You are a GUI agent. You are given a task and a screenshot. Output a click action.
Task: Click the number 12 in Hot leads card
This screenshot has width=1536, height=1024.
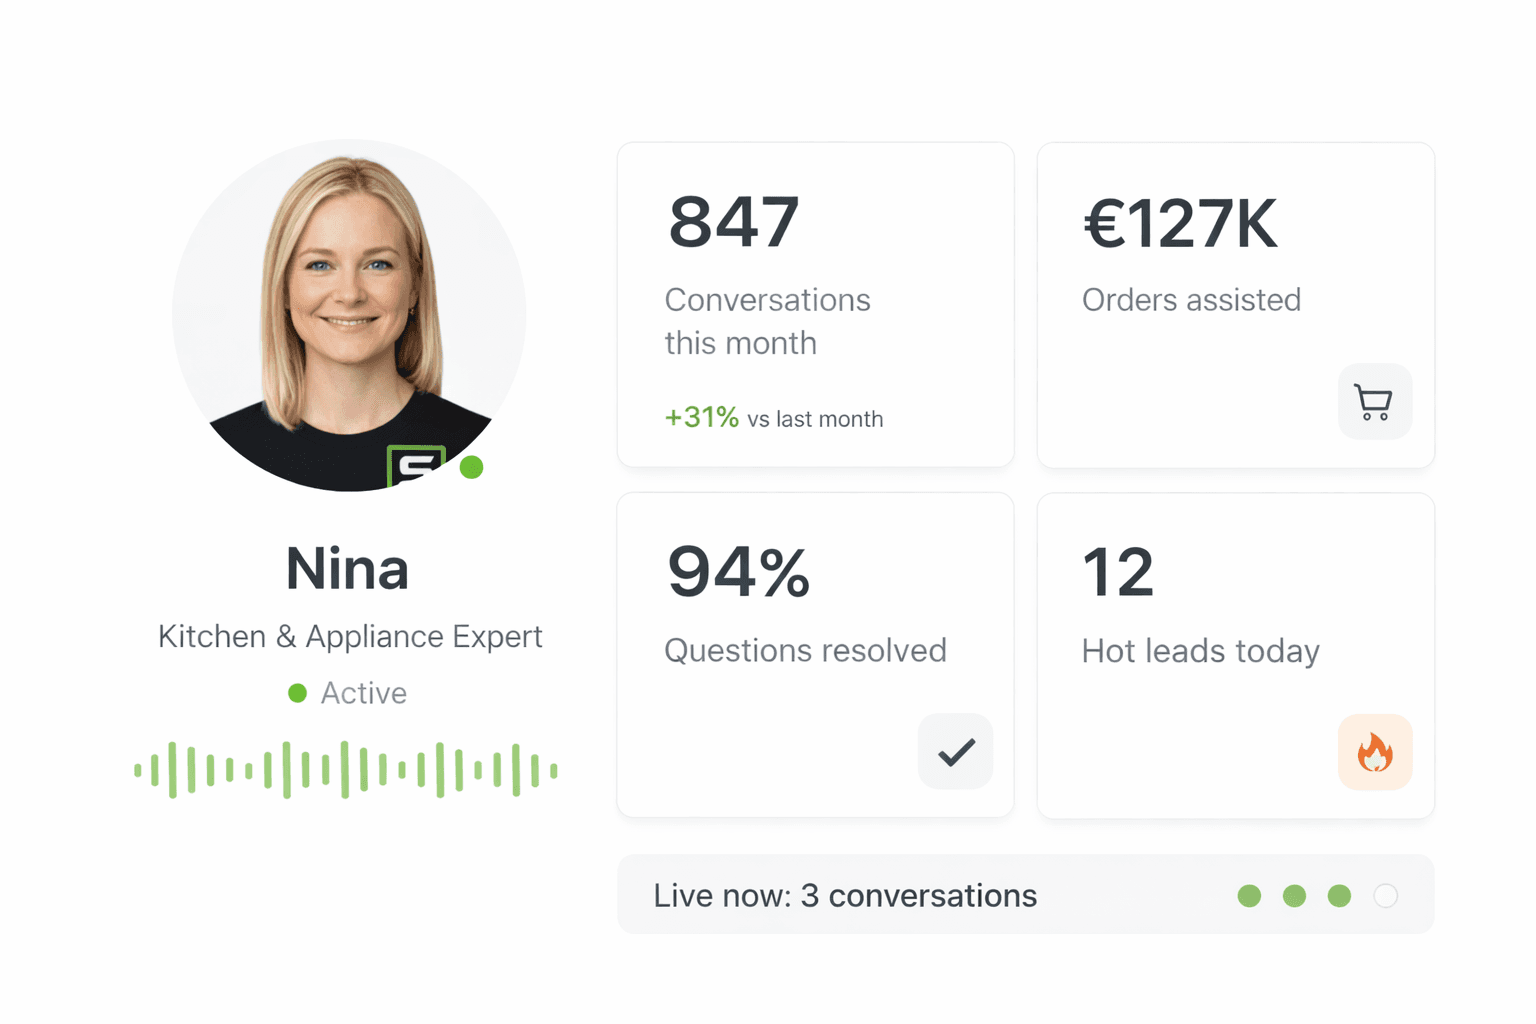coord(1118,572)
